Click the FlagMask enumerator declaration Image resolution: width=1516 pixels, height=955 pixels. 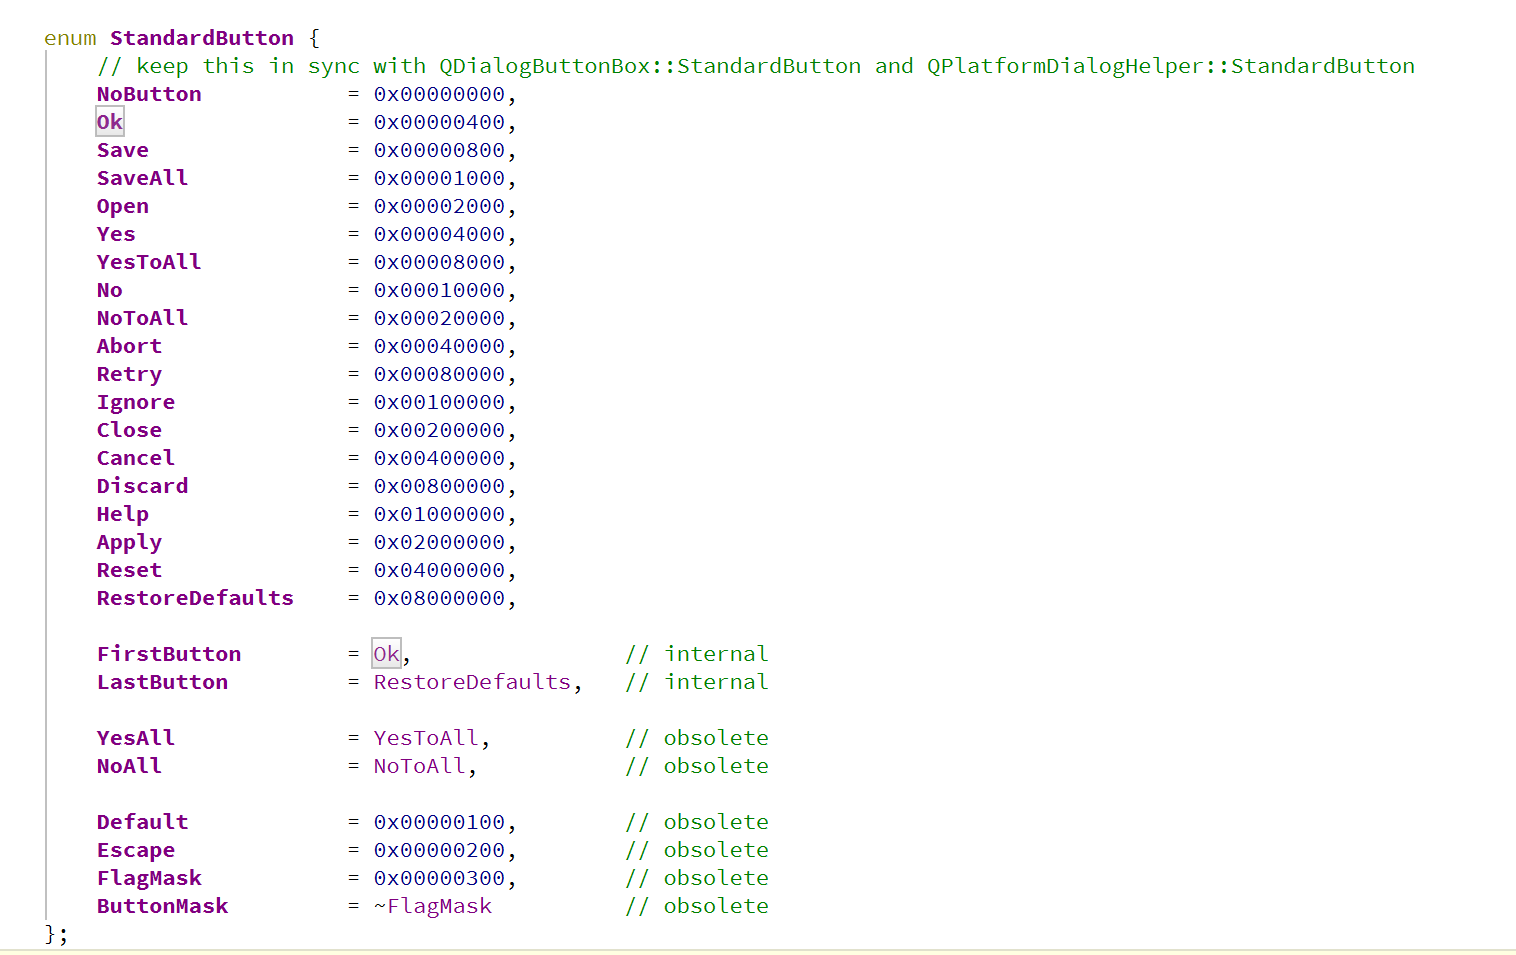click(x=149, y=878)
